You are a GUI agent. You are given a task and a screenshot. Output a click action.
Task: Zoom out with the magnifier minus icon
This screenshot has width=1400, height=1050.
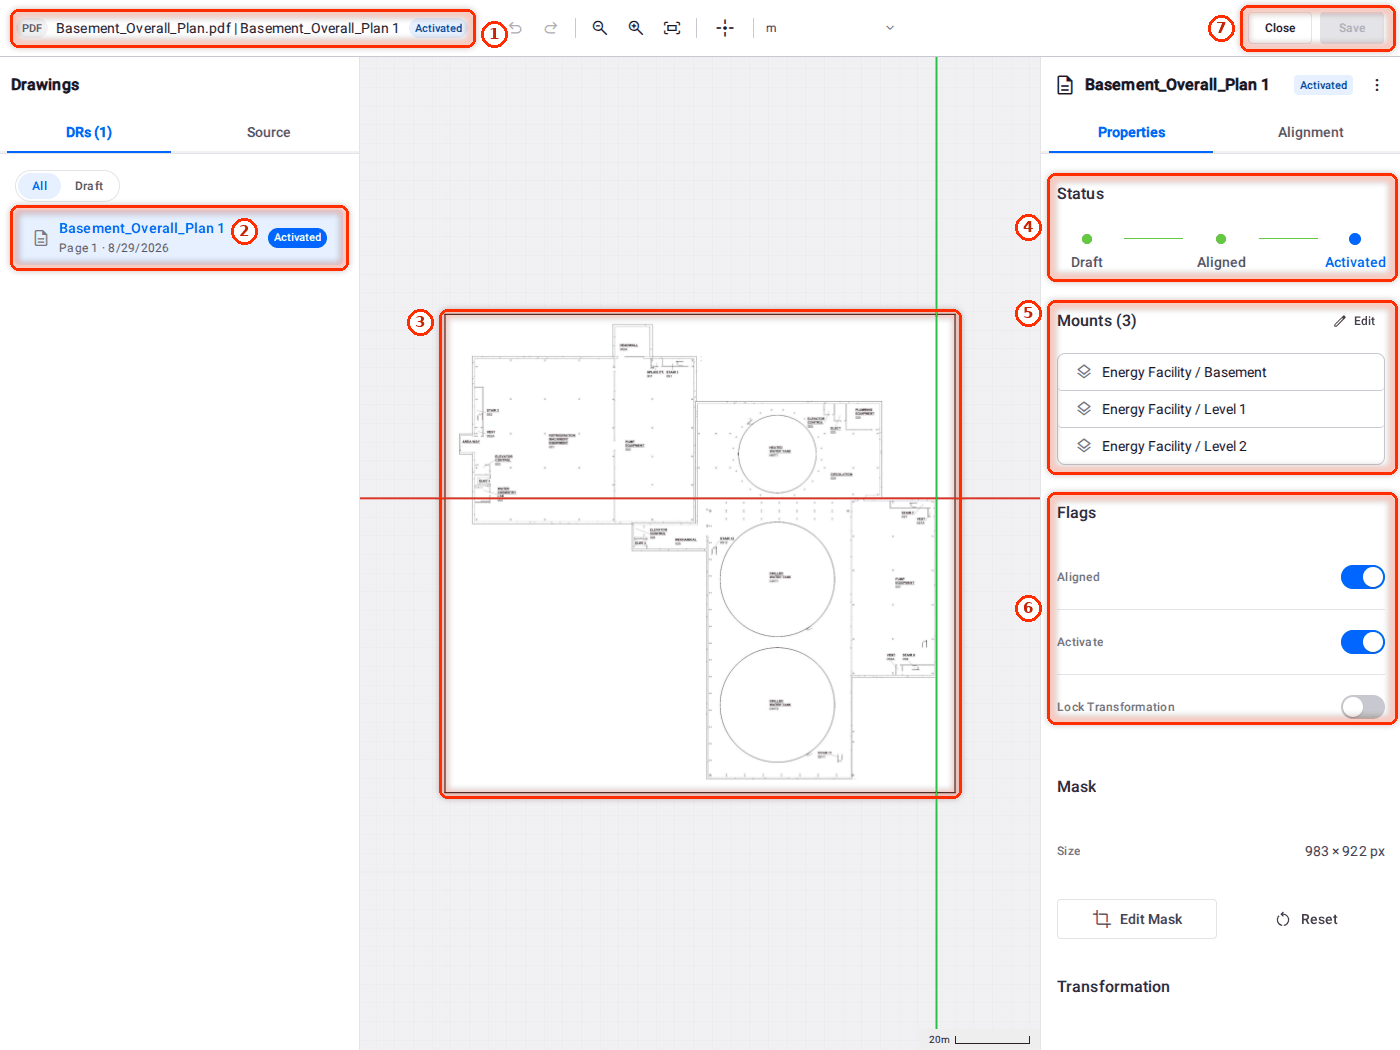point(600,28)
